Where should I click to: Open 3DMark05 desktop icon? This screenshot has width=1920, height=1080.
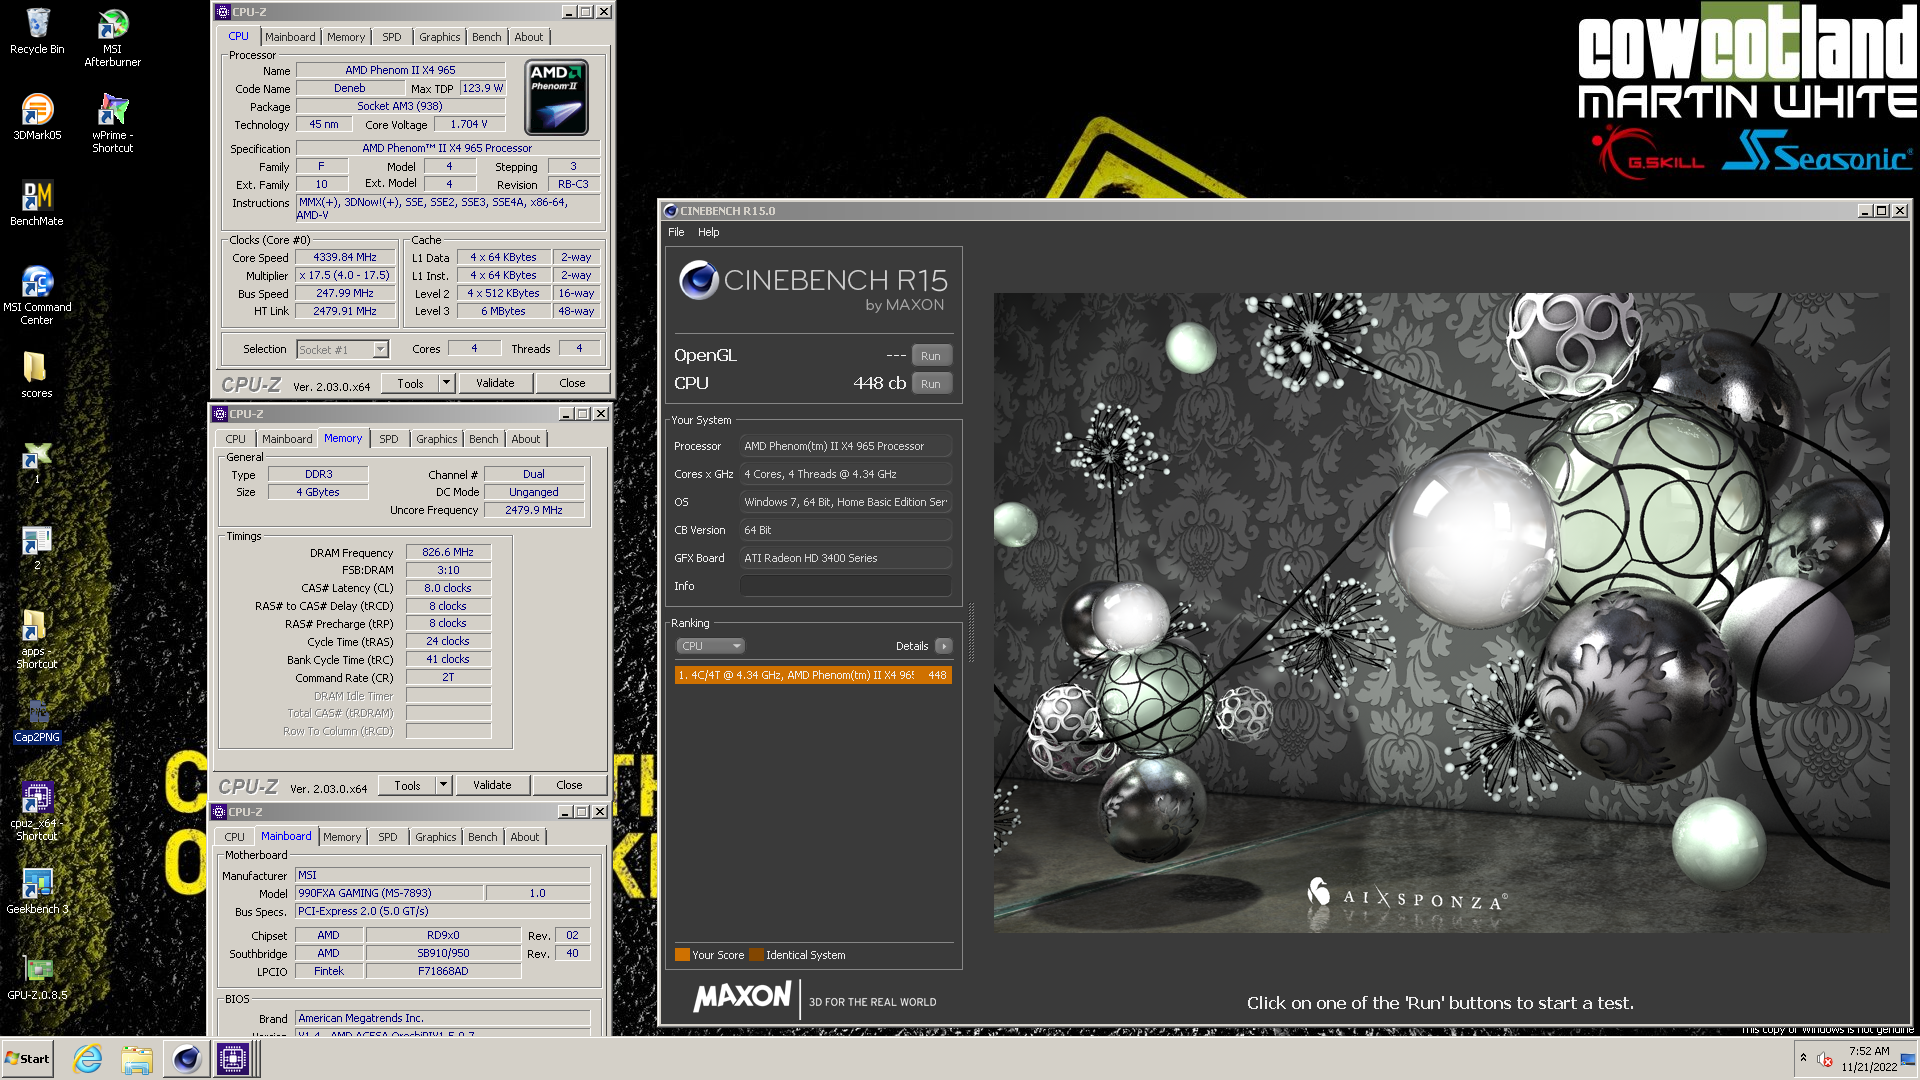click(x=37, y=116)
